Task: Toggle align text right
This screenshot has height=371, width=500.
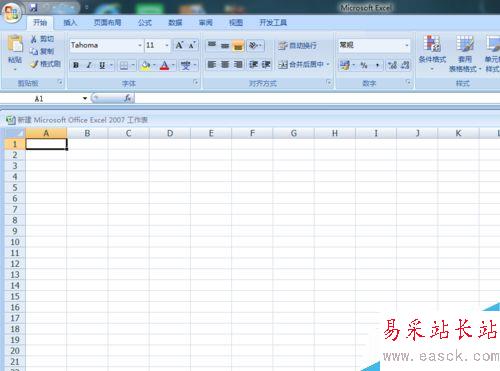Action: (x=238, y=64)
